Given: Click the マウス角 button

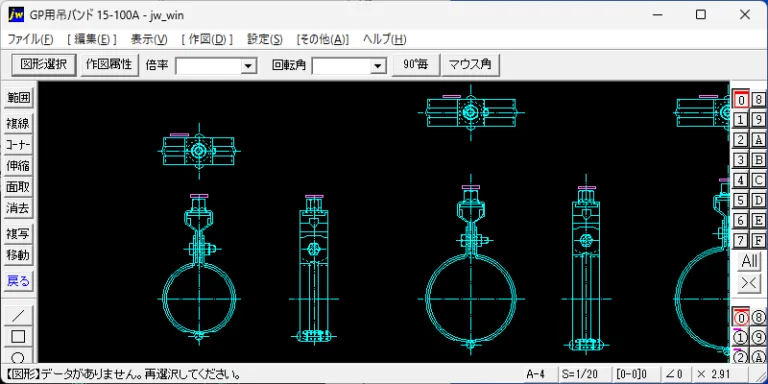Looking at the screenshot, I should pos(470,65).
